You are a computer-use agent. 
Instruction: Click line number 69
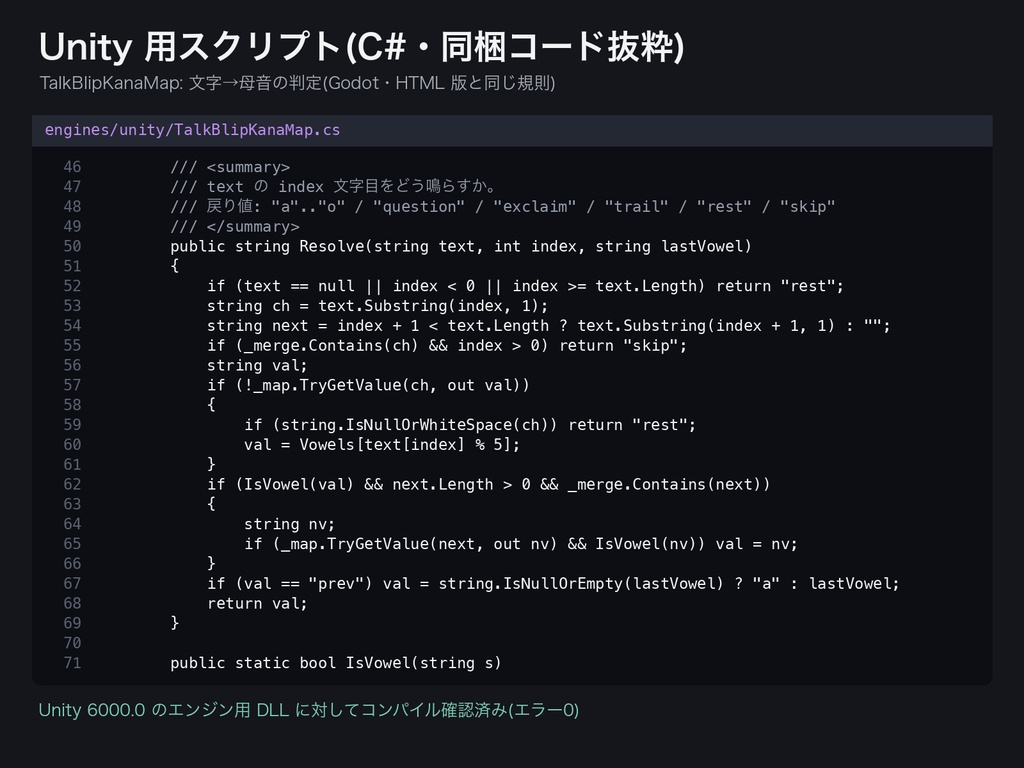pos(72,623)
